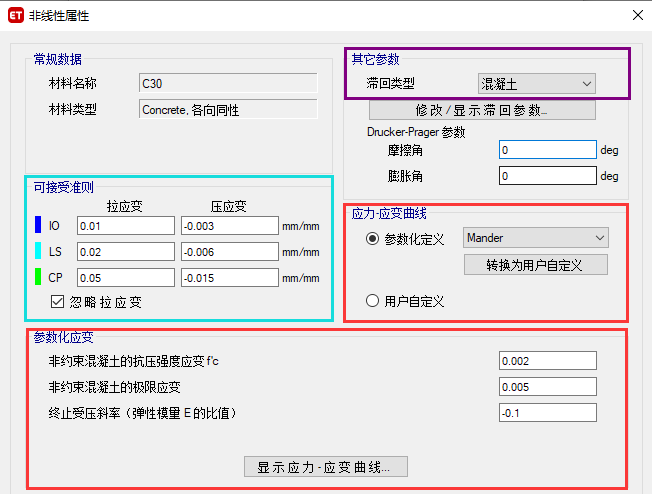The image size is (652, 494).
Task: Click the blue IO color swatch
Action: tap(38, 225)
